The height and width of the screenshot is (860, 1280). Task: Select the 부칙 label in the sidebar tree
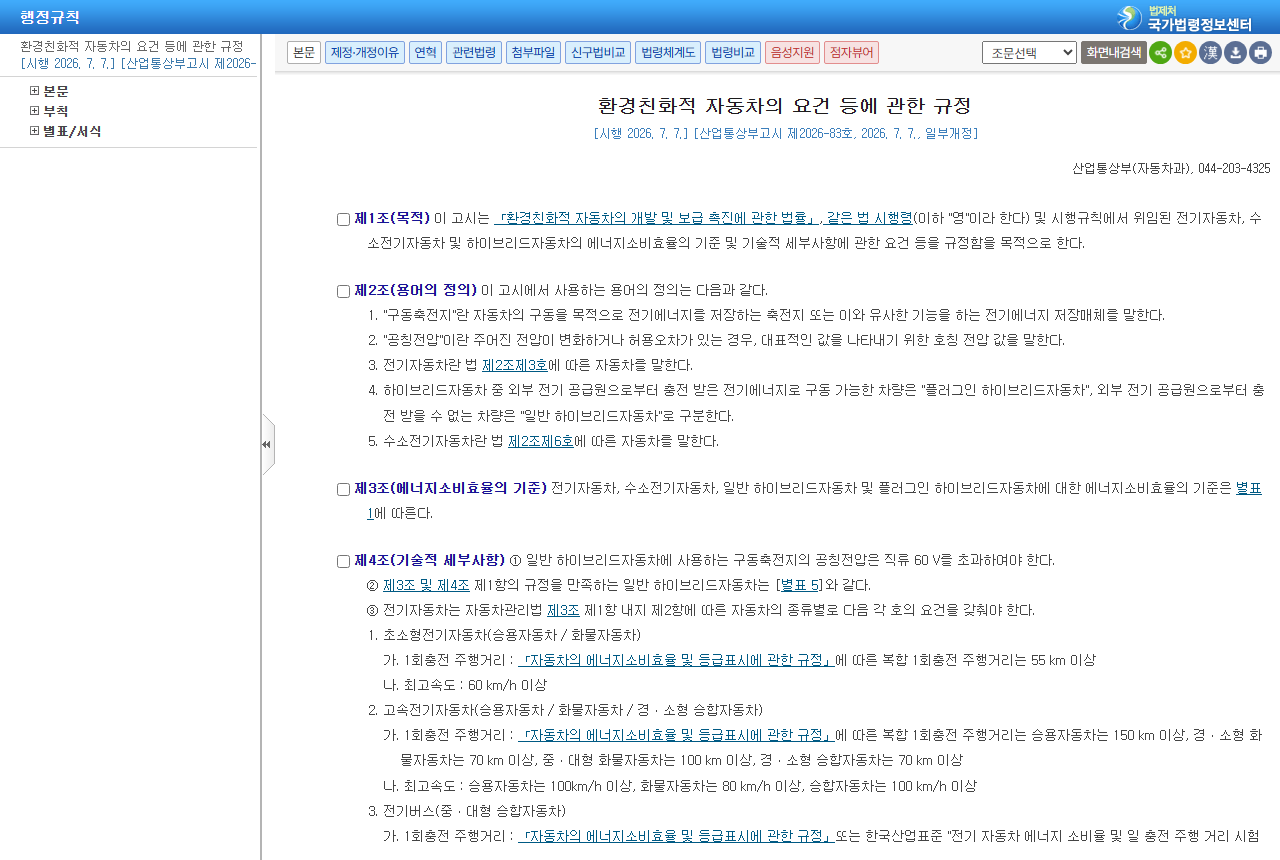click(x=56, y=111)
